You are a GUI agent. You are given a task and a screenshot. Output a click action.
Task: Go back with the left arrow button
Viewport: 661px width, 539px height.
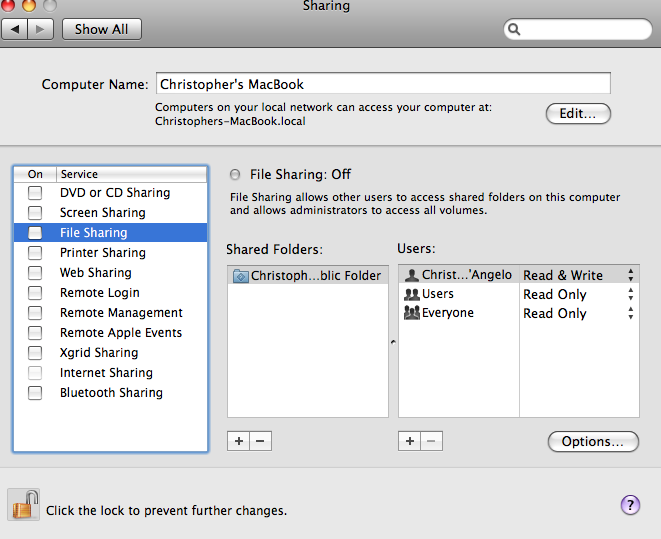tap(15, 29)
